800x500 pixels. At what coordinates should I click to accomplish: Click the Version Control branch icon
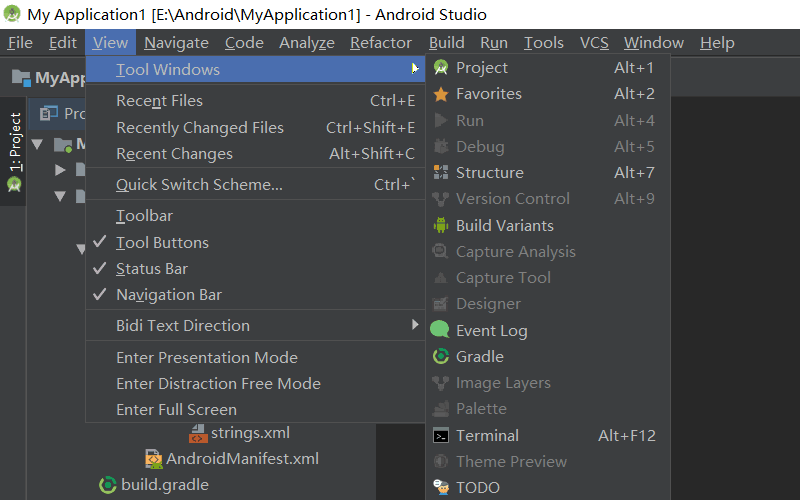point(440,199)
